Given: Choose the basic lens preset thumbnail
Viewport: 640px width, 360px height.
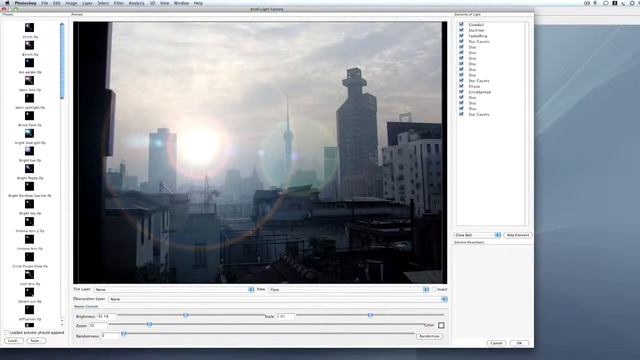Looking at the screenshot, I should 29,80.
